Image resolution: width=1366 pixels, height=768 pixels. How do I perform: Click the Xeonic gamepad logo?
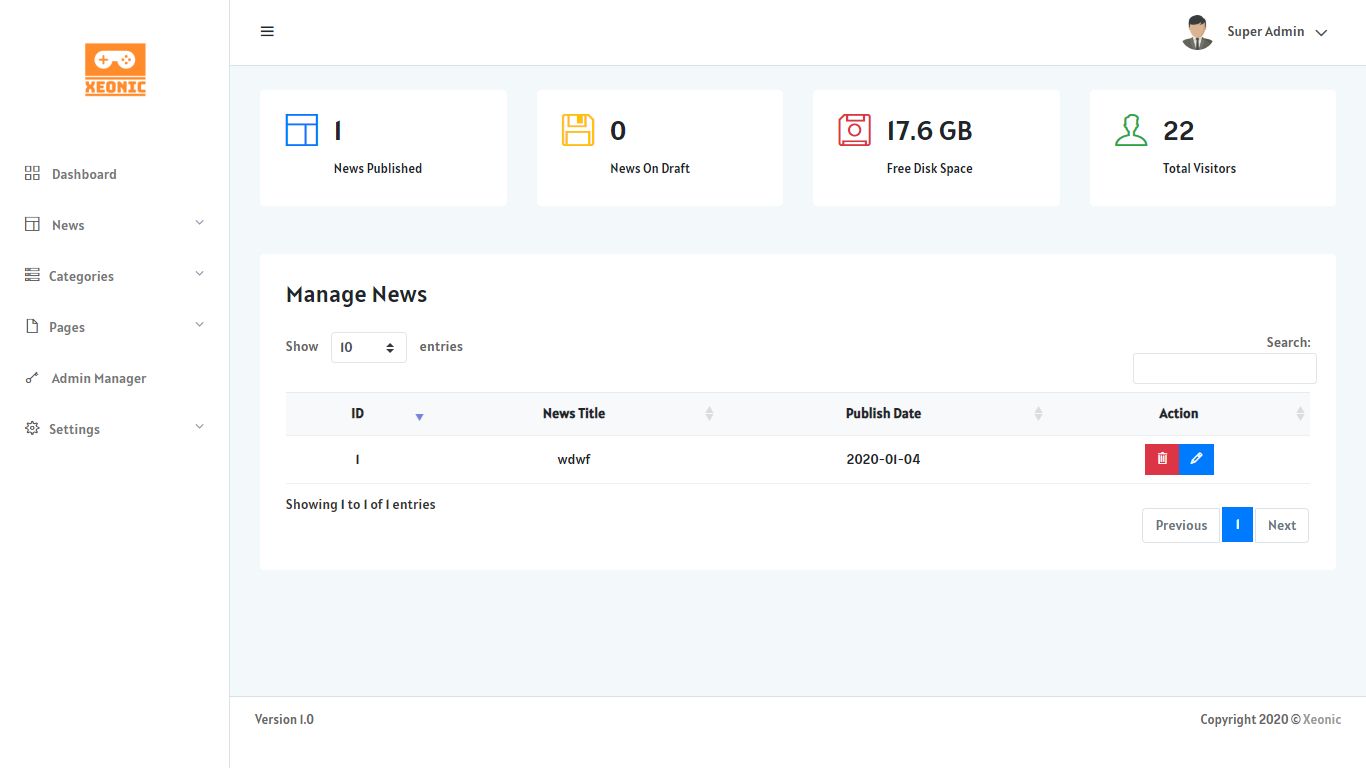tap(115, 69)
